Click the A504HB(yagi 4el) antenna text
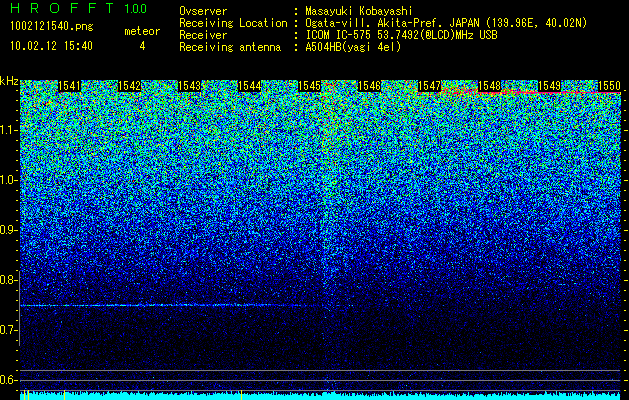The height and width of the screenshot is (400, 629). click(x=353, y=47)
